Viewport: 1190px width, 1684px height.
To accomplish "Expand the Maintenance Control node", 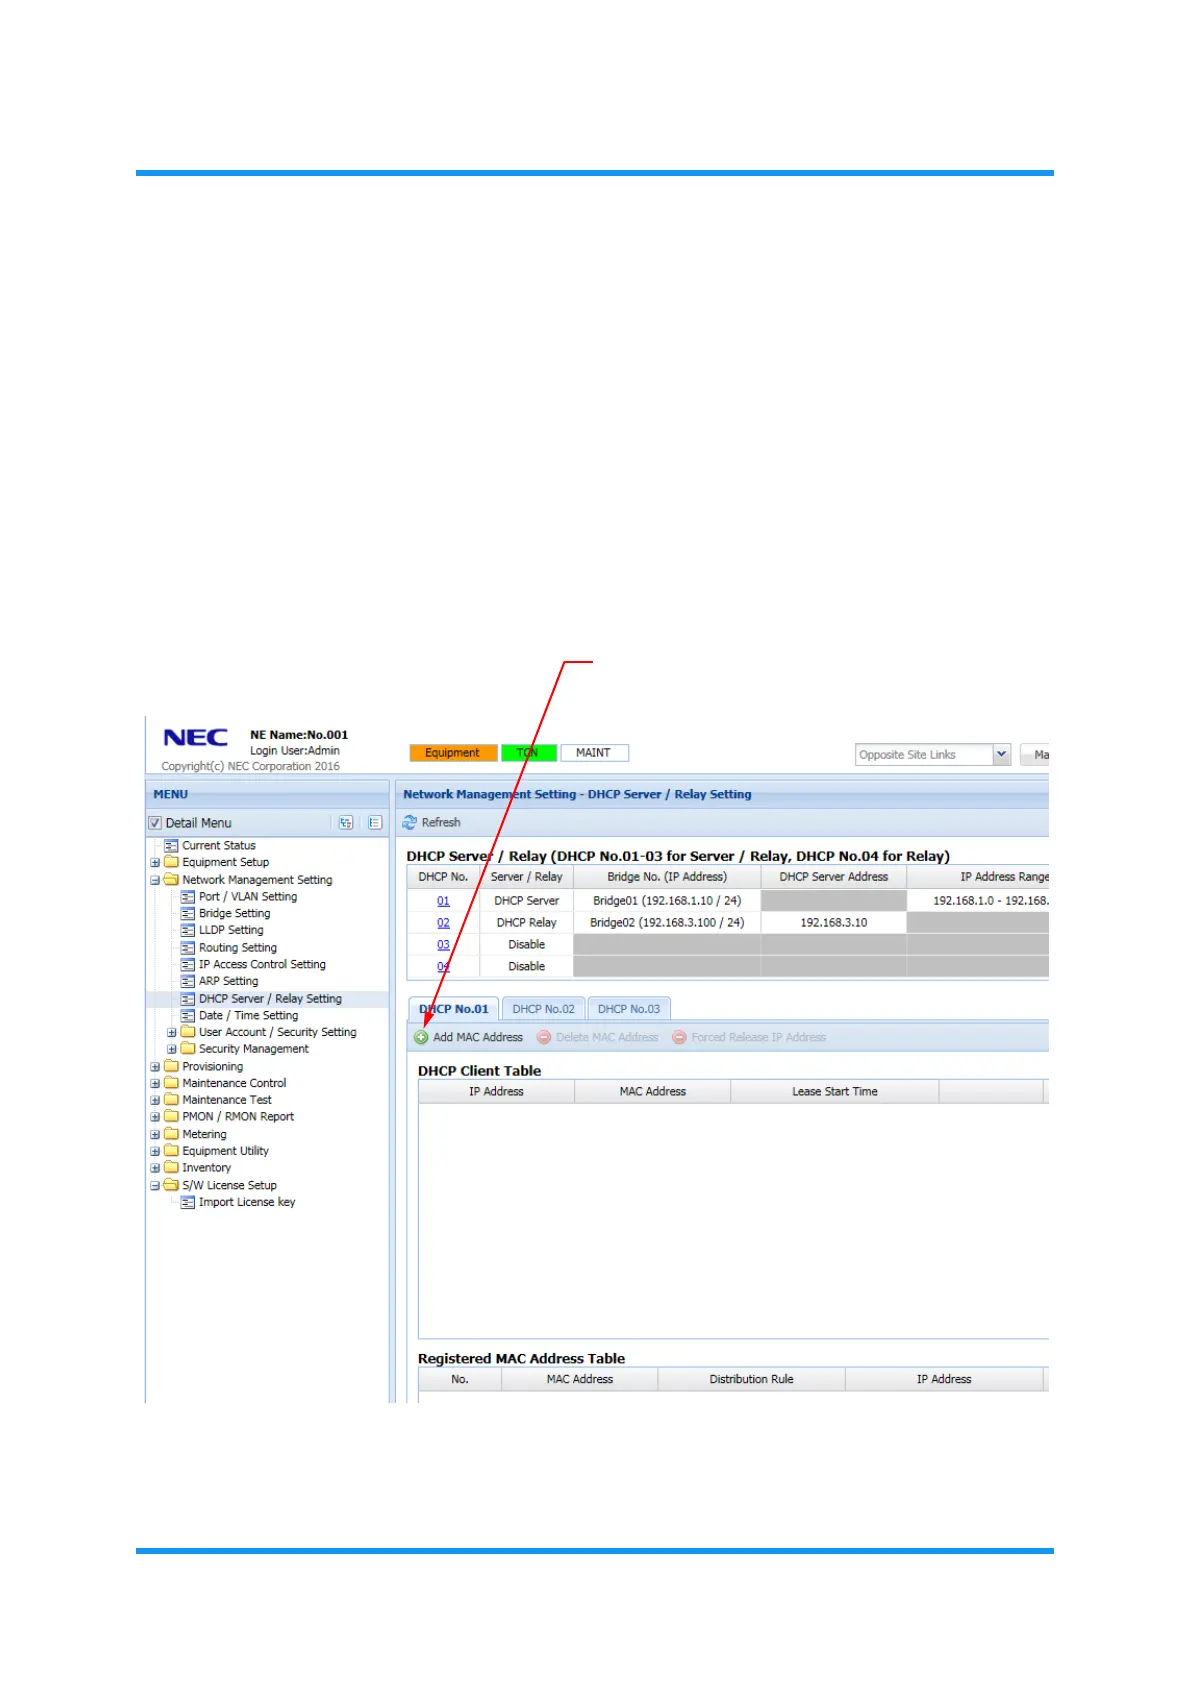I will [155, 1084].
